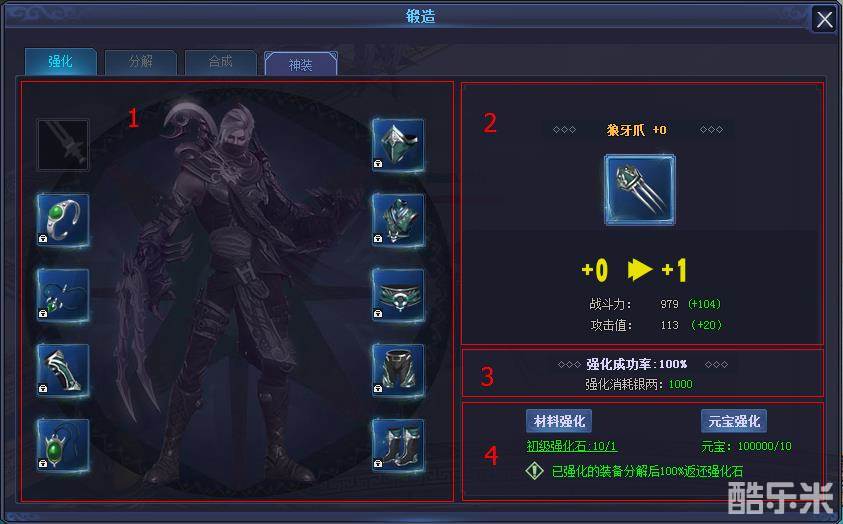Click the 狼牙爪 claw item preview

(x=640, y=189)
